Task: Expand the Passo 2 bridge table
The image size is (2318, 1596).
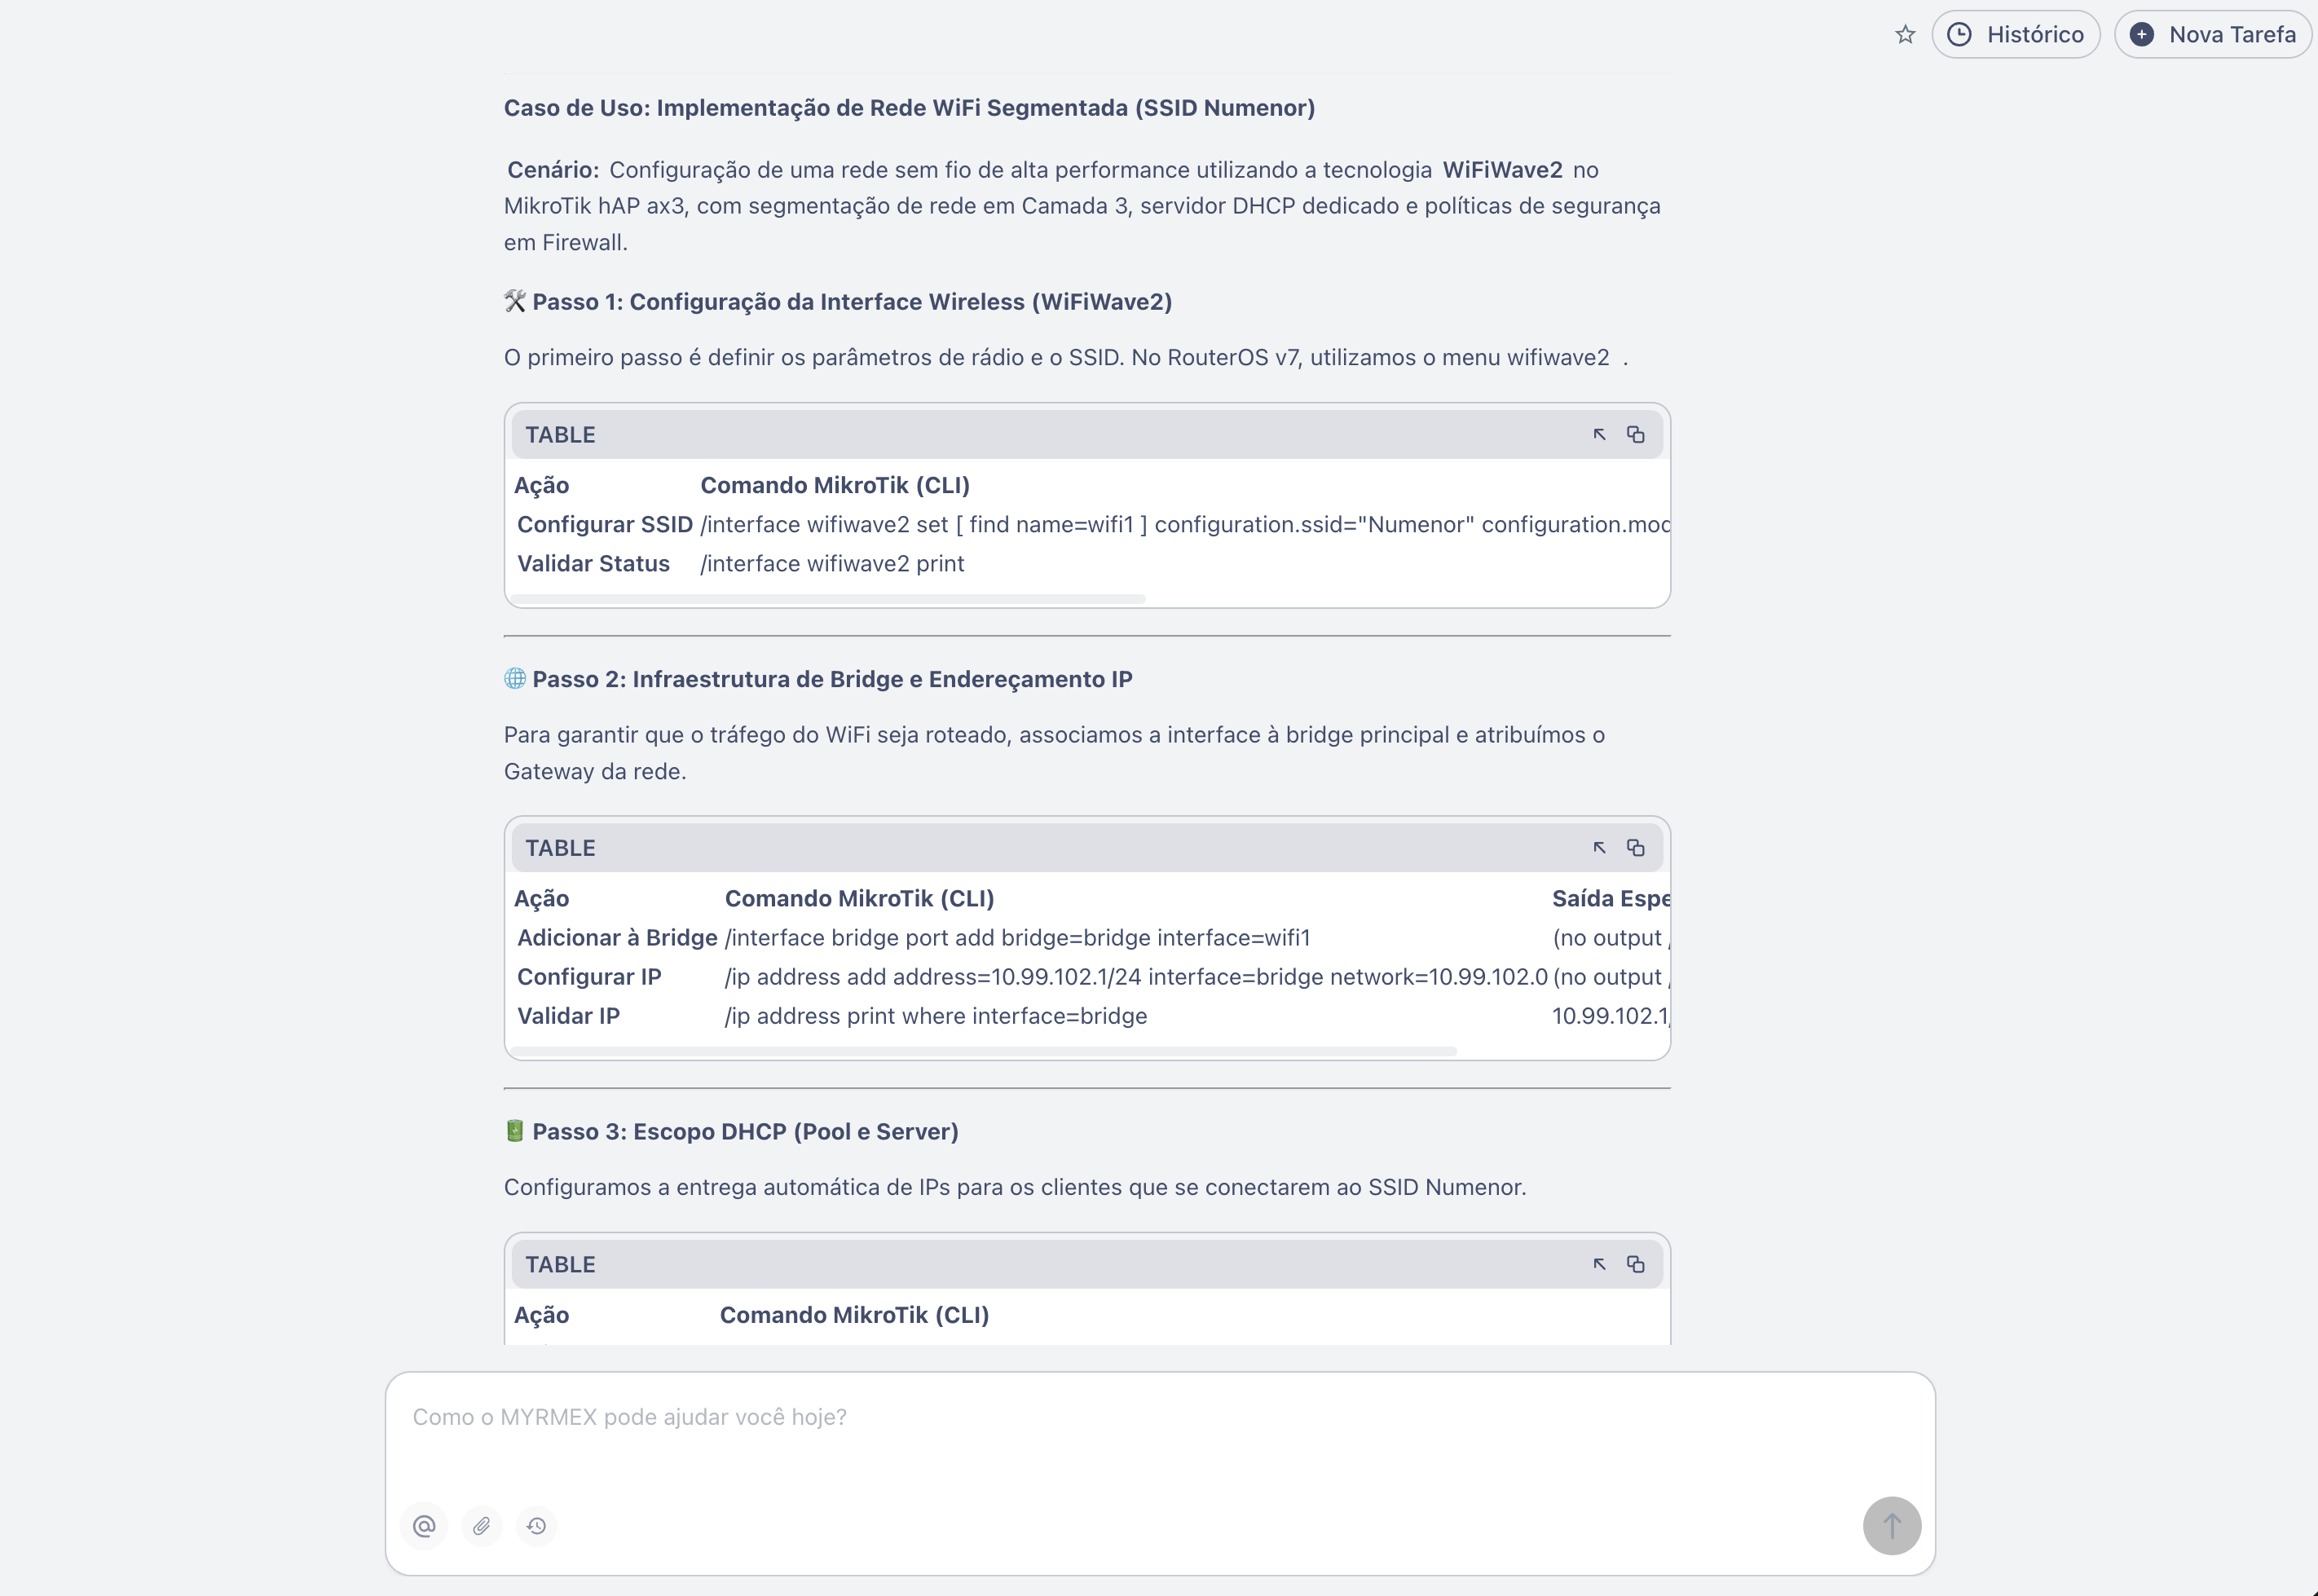Action: (1600, 847)
